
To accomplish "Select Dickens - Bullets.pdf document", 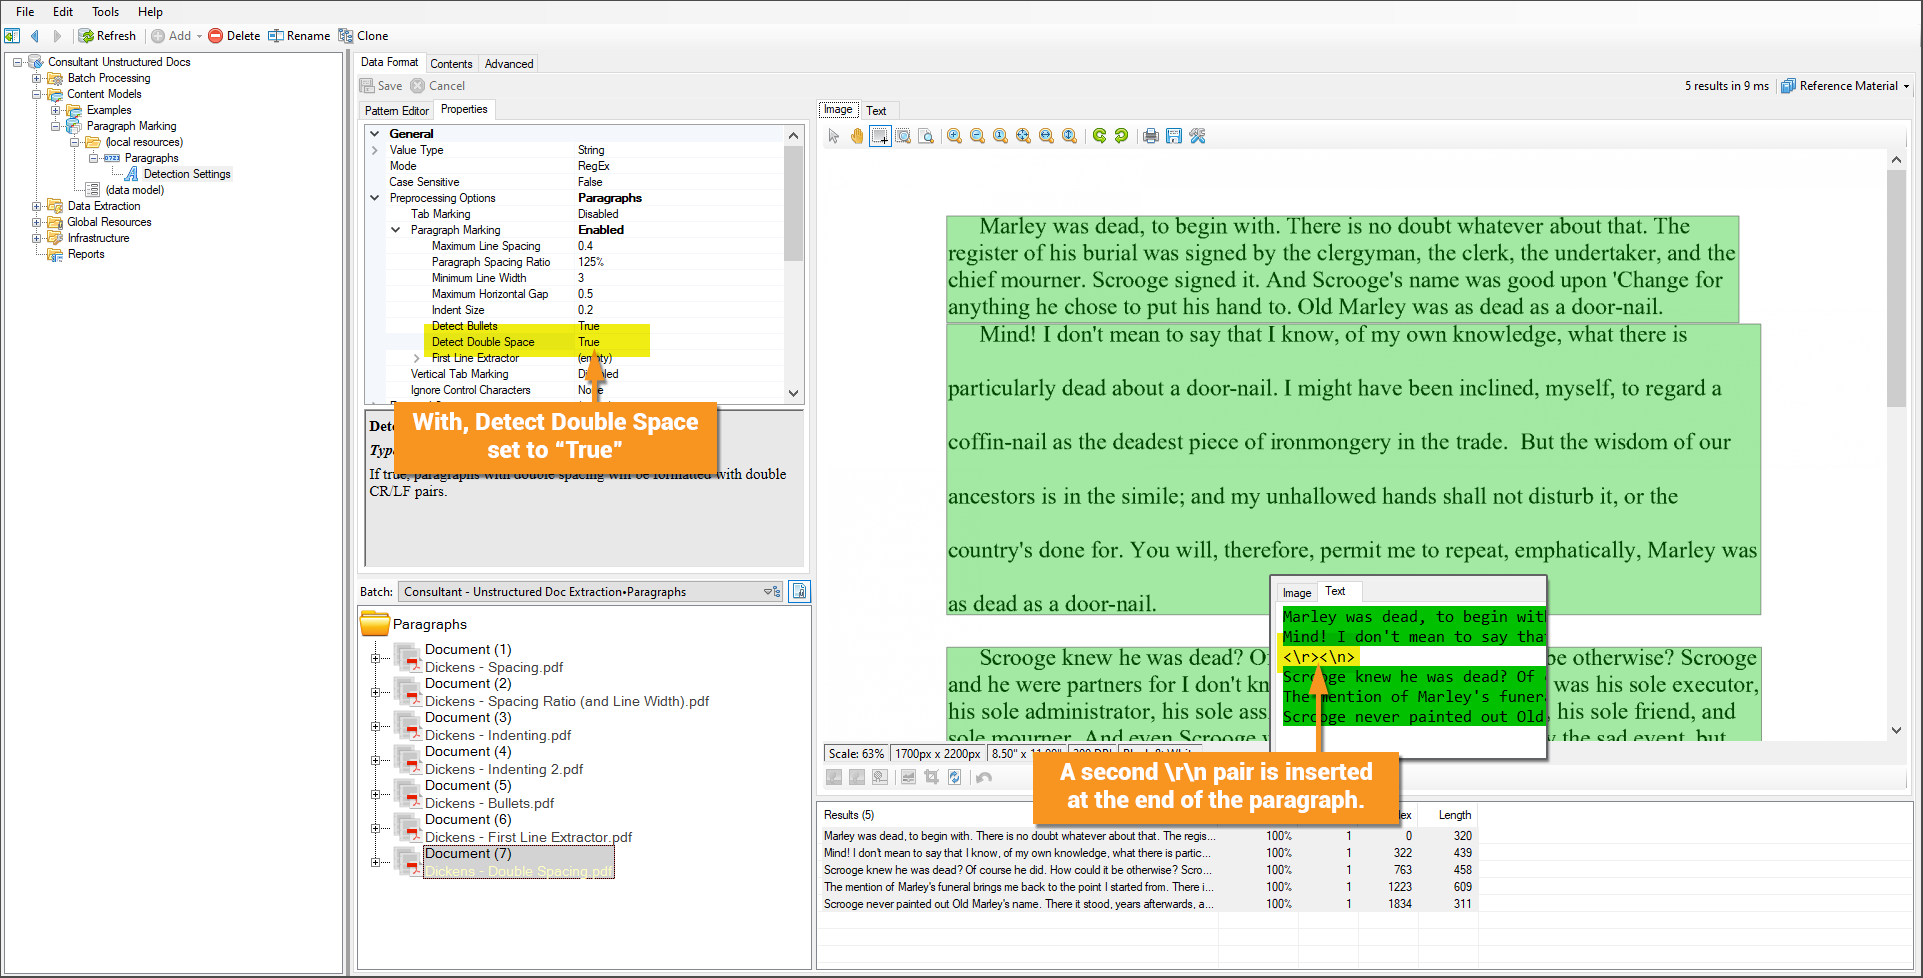I will pyautogui.click(x=489, y=803).
